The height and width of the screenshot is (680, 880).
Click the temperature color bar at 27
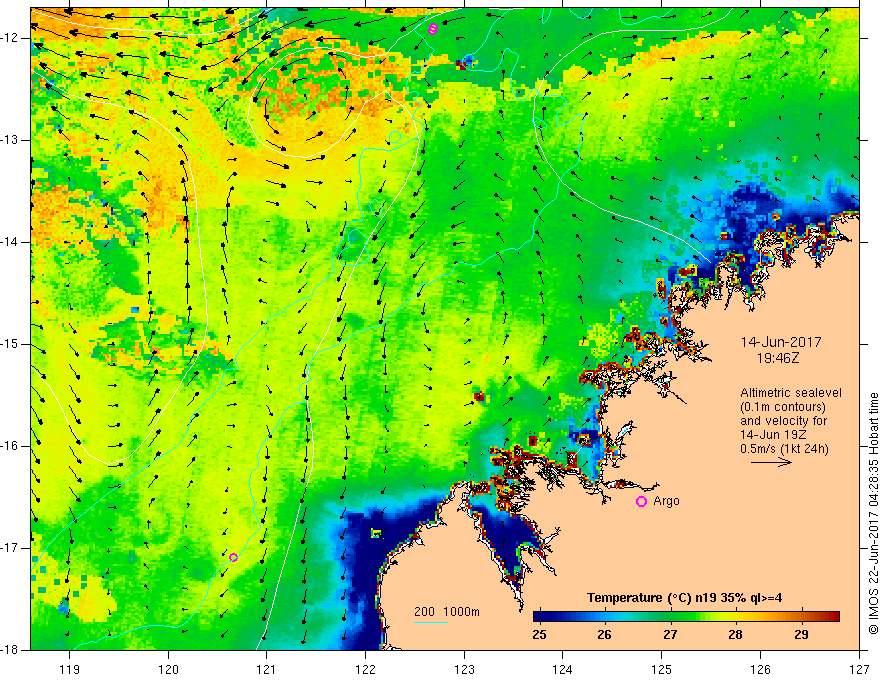(670, 617)
